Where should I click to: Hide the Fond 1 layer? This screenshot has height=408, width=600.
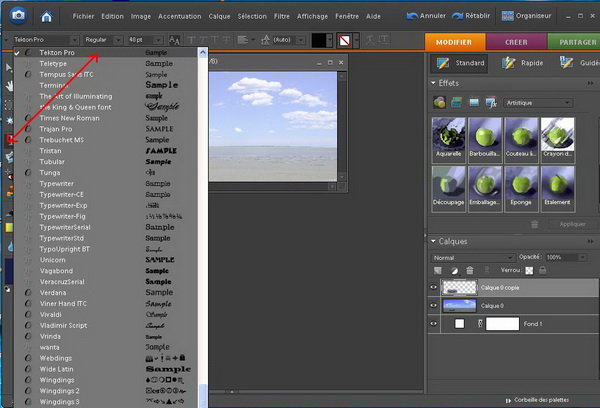(x=433, y=324)
